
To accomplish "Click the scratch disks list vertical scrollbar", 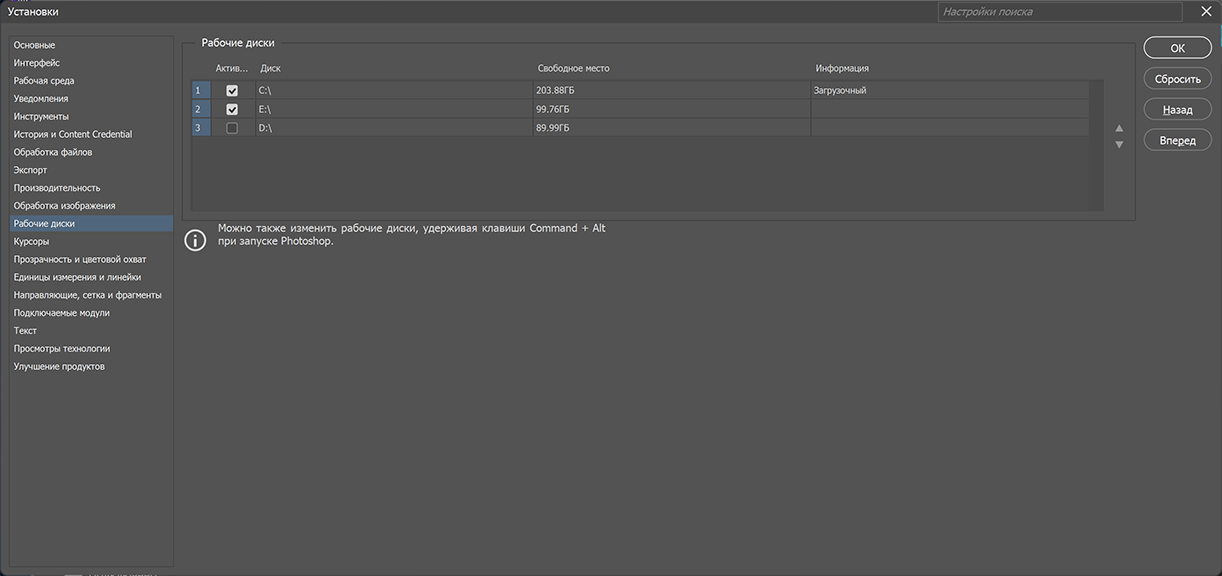I will point(1096,145).
